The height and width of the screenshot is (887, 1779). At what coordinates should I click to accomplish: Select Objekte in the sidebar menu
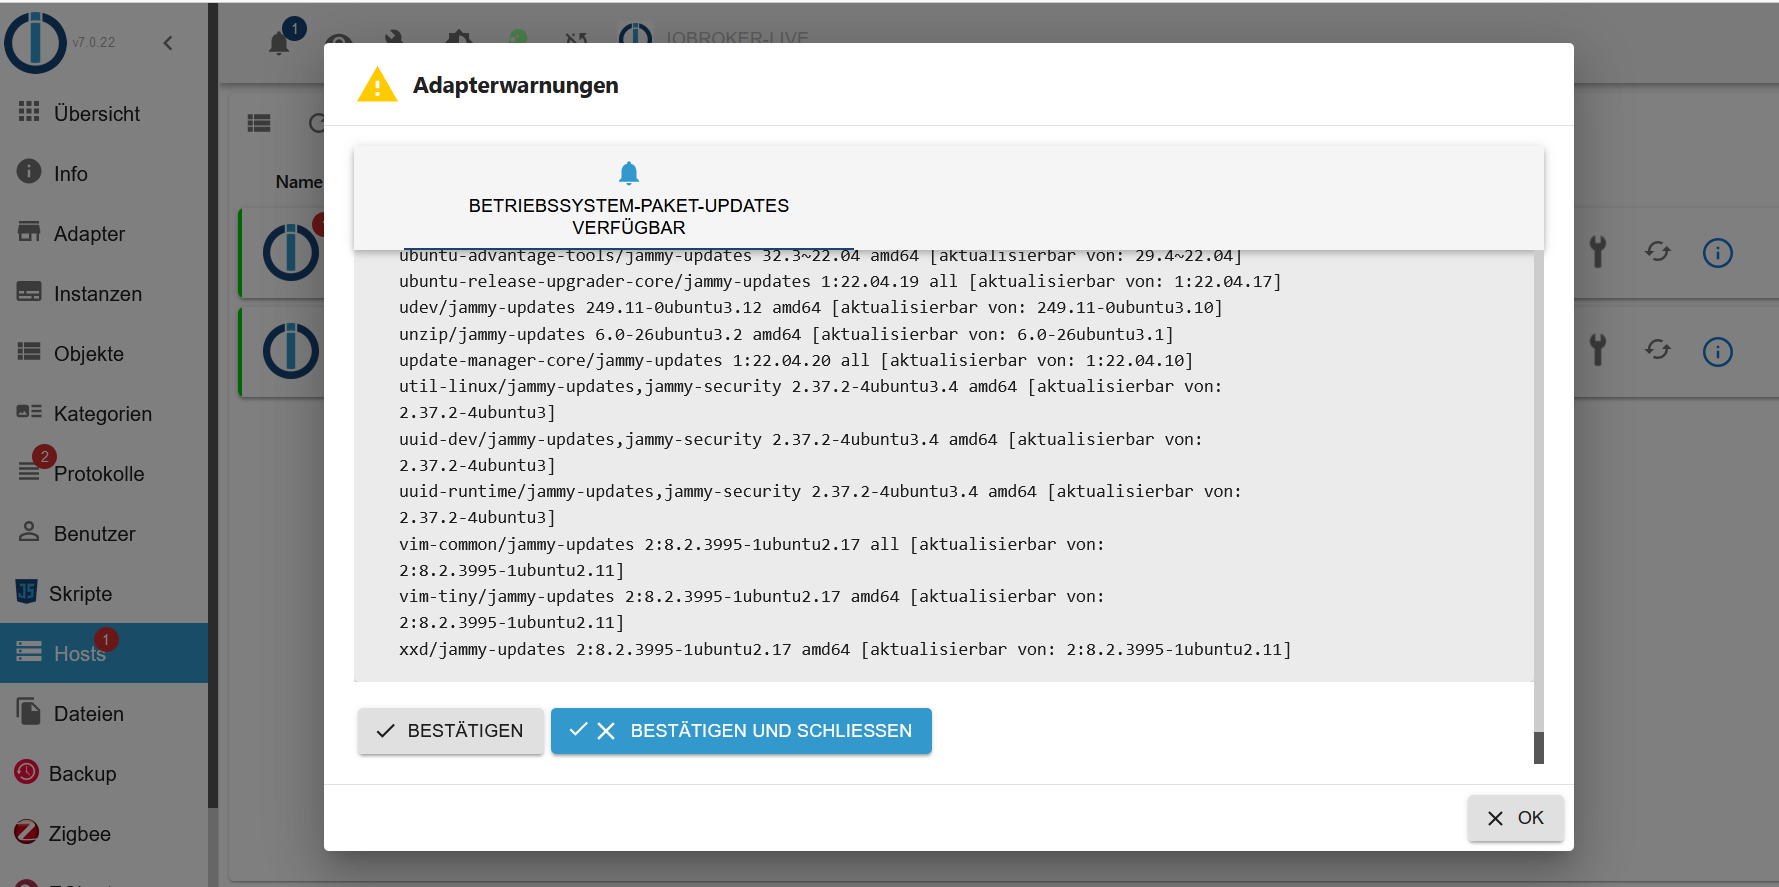point(88,353)
